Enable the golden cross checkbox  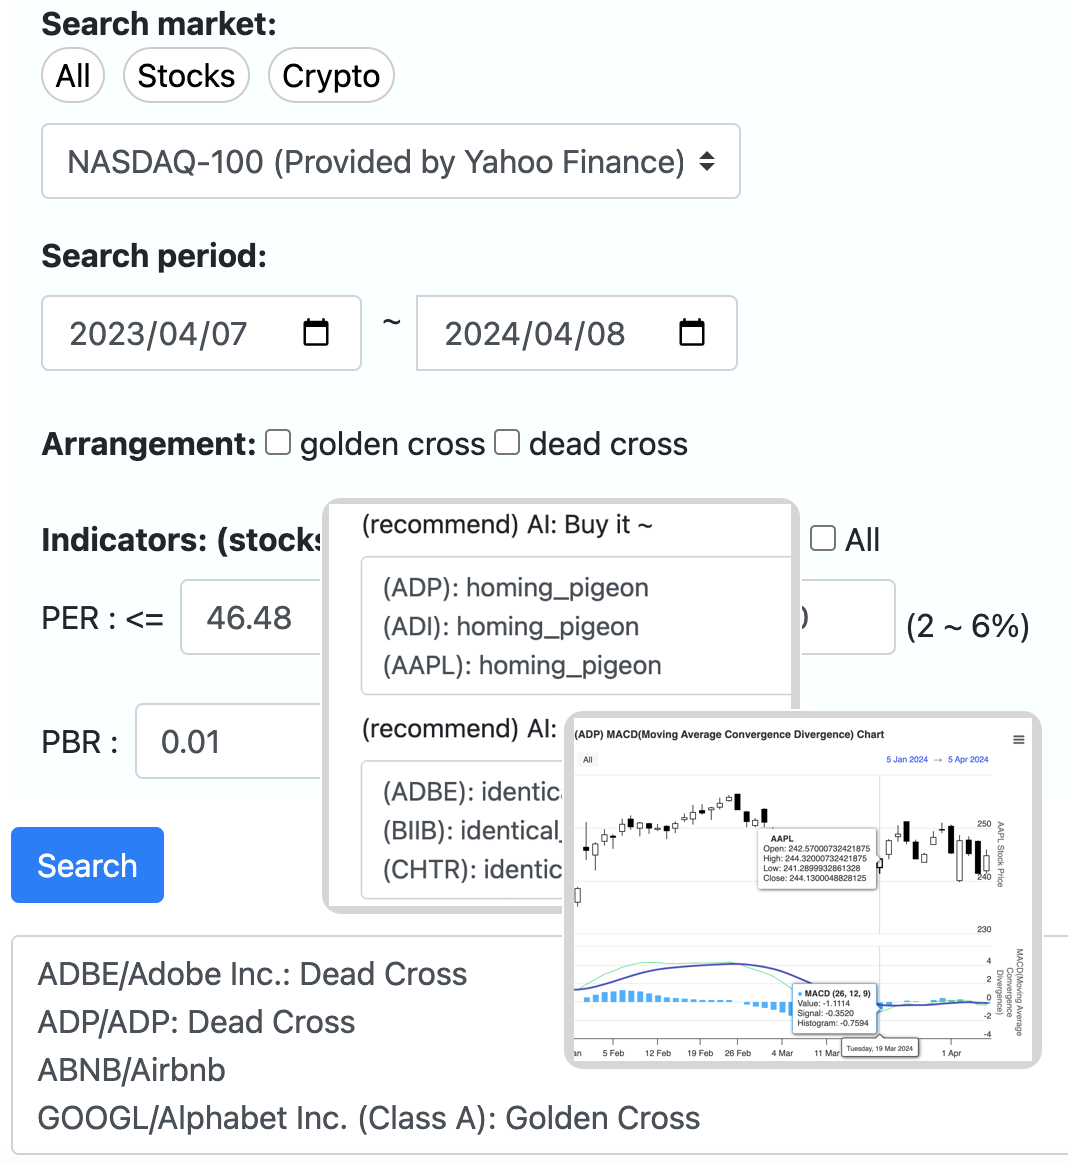coord(278,442)
